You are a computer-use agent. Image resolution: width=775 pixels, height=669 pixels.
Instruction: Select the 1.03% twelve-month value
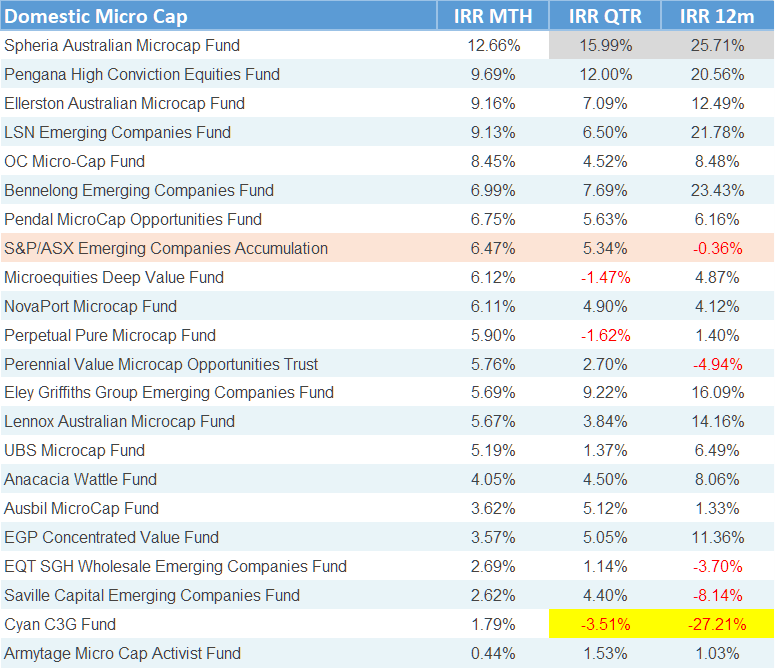pos(717,653)
